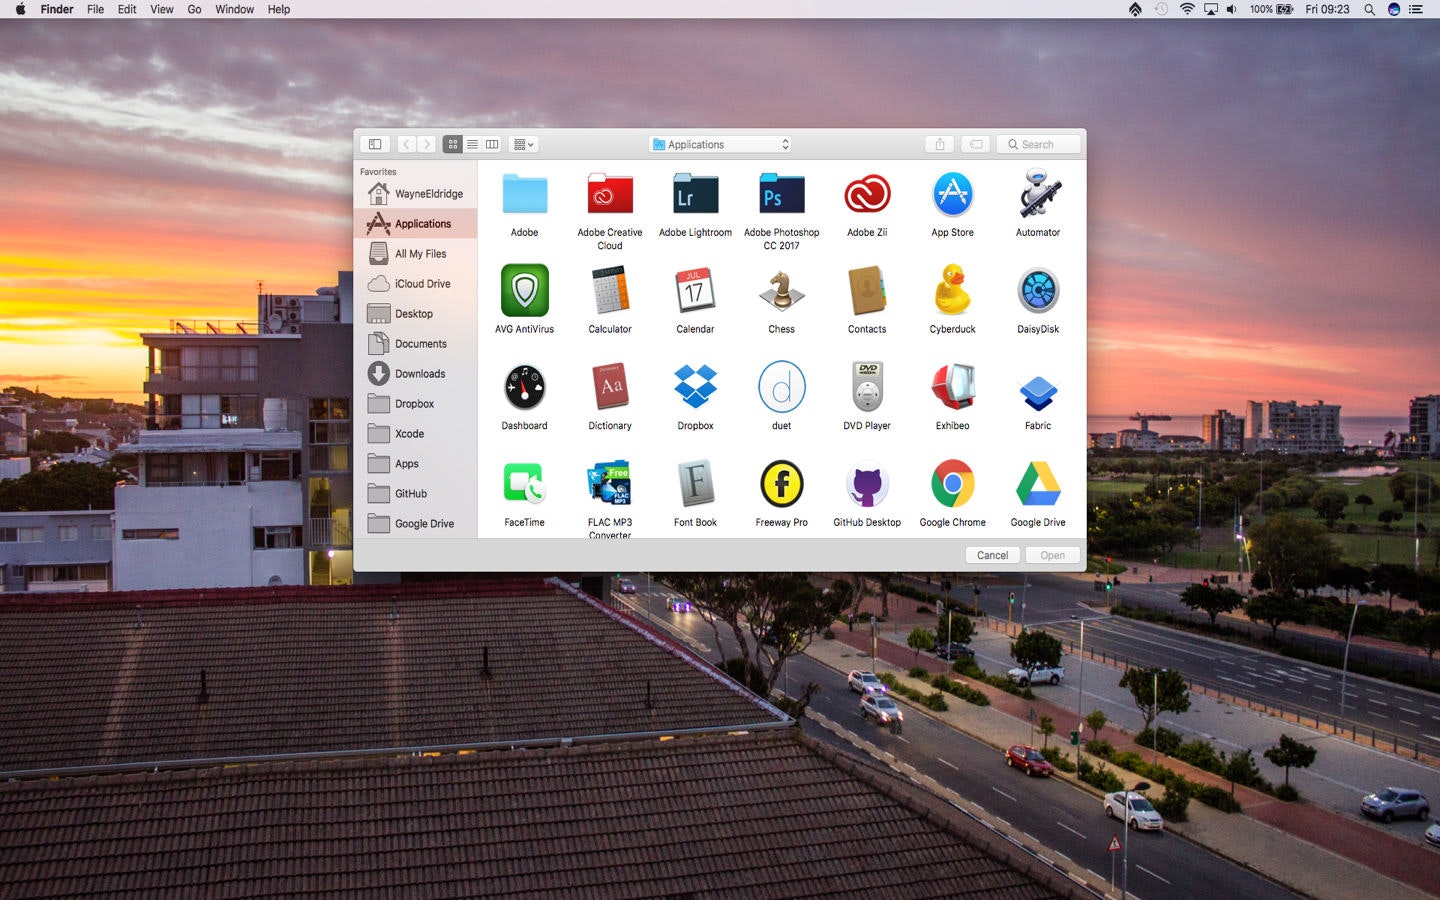Select the FLAC MP3 Converter icon
This screenshot has height=900, width=1440.
coord(610,484)
